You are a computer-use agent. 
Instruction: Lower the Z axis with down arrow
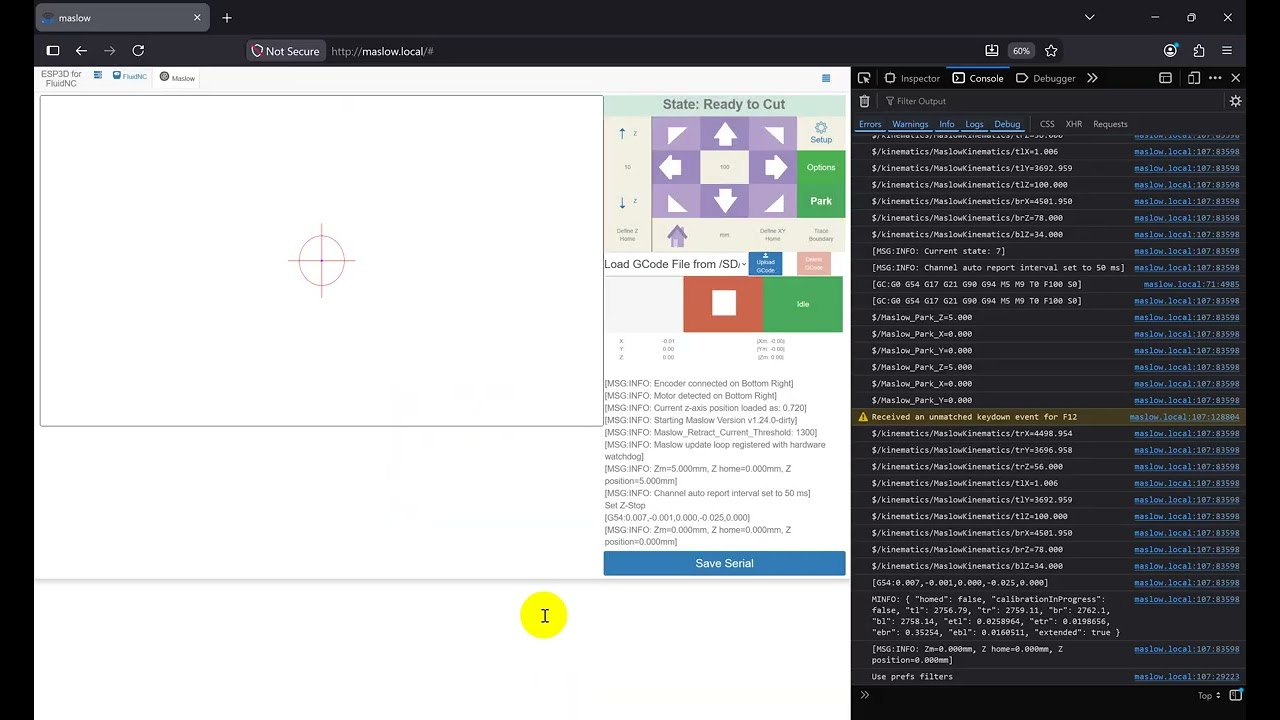coord(627,202)
